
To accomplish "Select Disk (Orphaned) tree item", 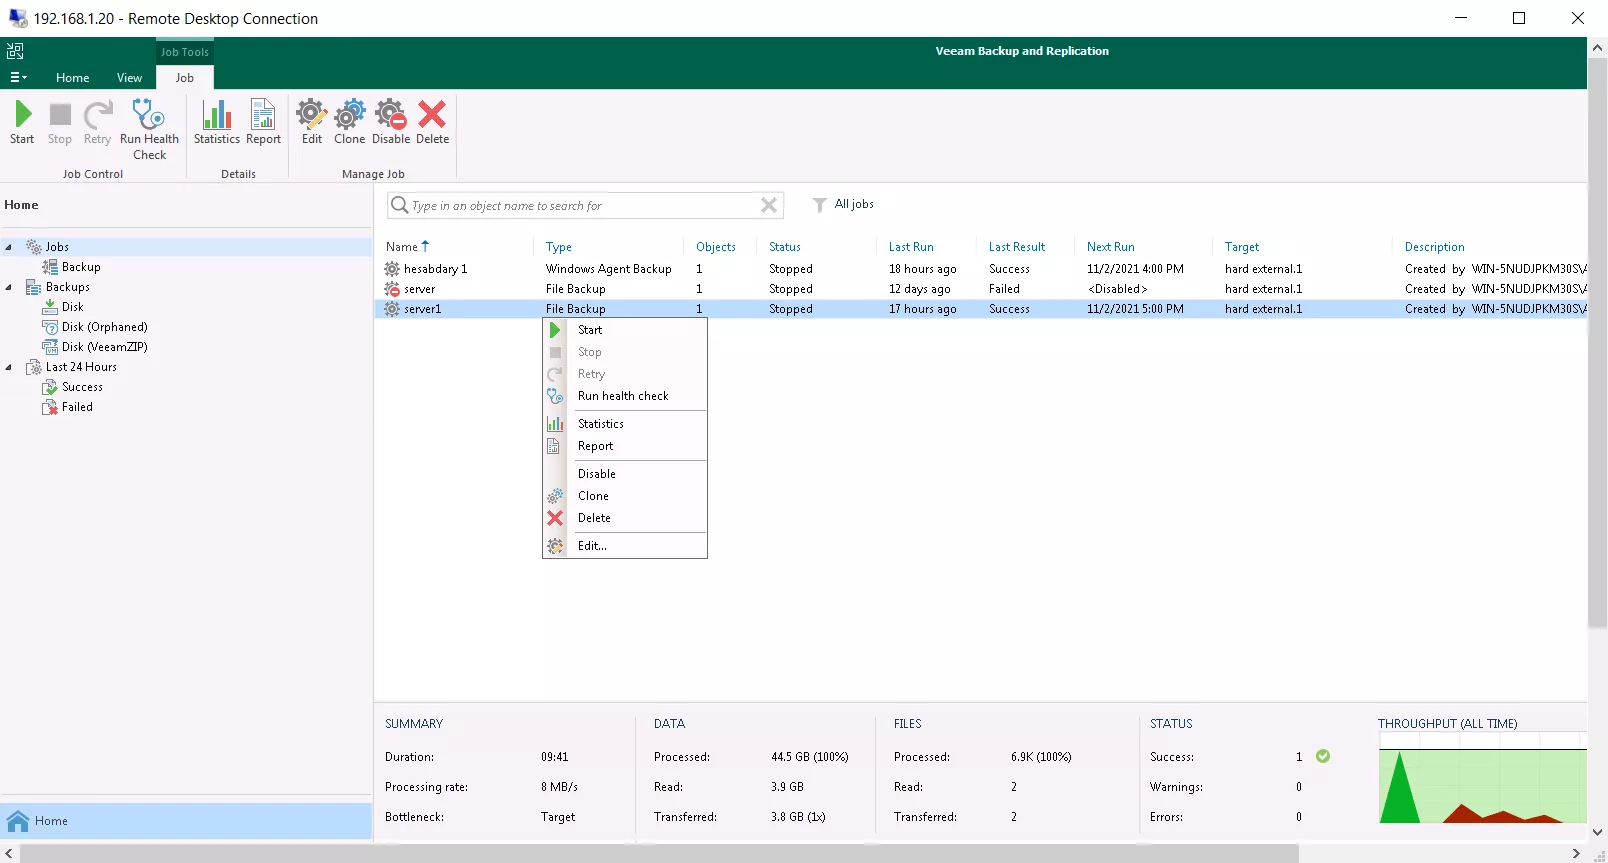I will [x=104, y=327].
